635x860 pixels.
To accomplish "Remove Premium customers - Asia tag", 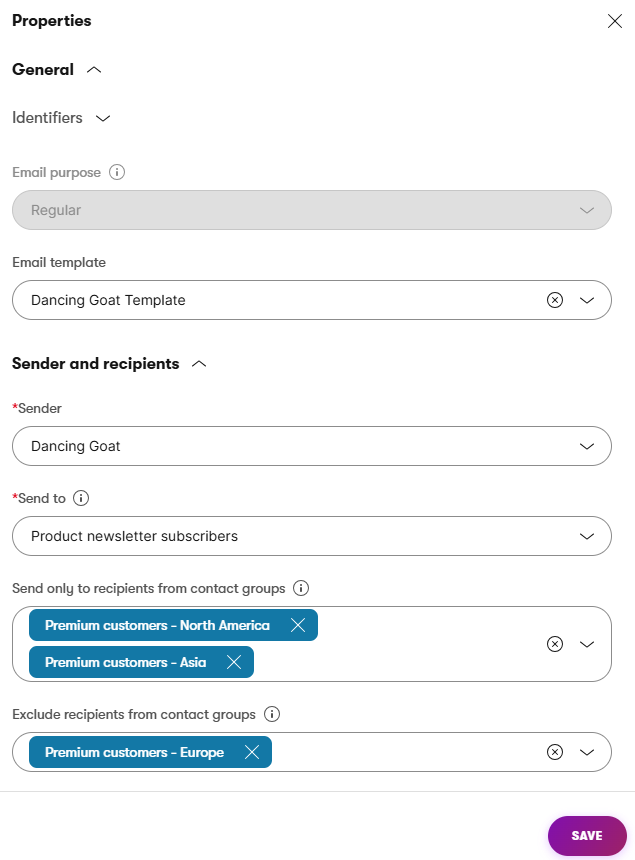I will 234,662.
